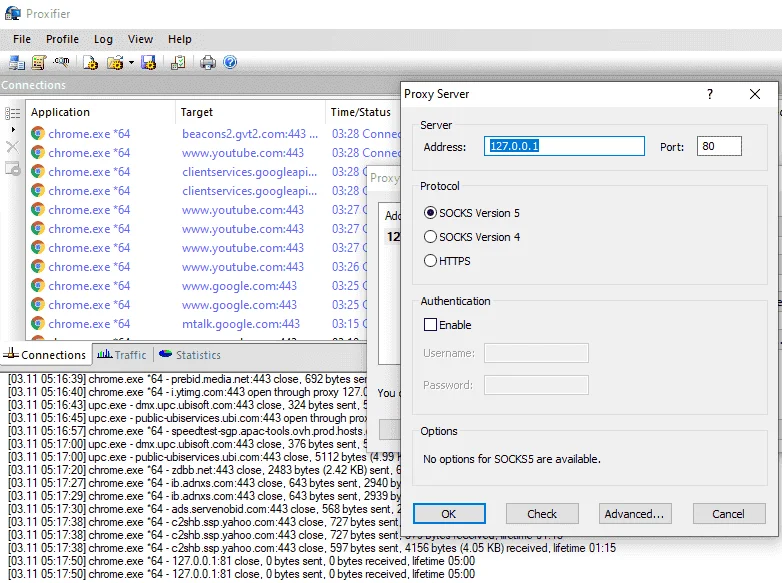Image resolution: width=782 pixels, height=583 pixels.
Task: Click the Traffic tab chart icon
Action: [x=104, y=354]
